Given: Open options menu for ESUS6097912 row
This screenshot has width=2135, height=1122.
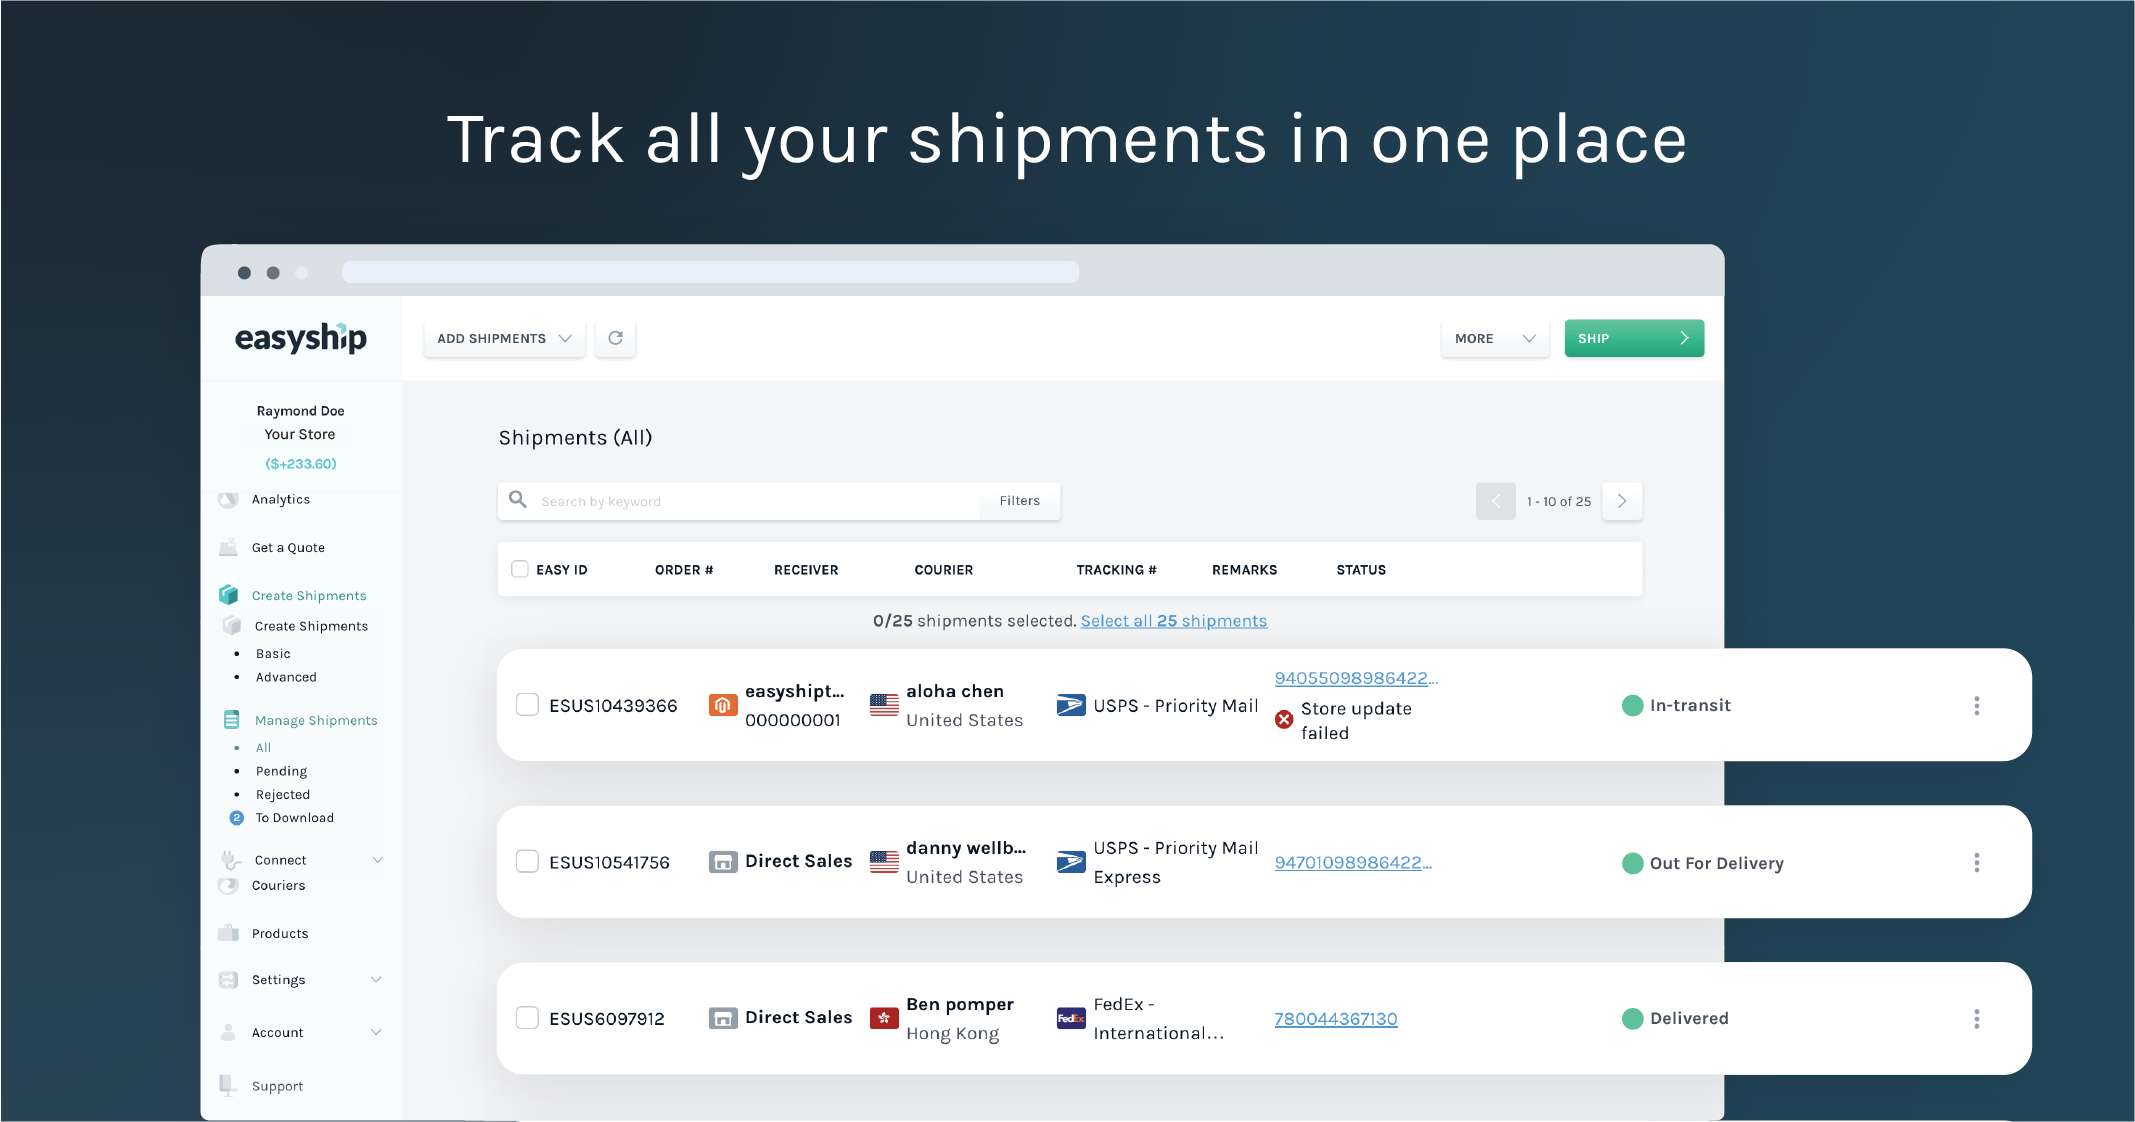Looking at the screenshot, I should click(x=1976, y=1019).
